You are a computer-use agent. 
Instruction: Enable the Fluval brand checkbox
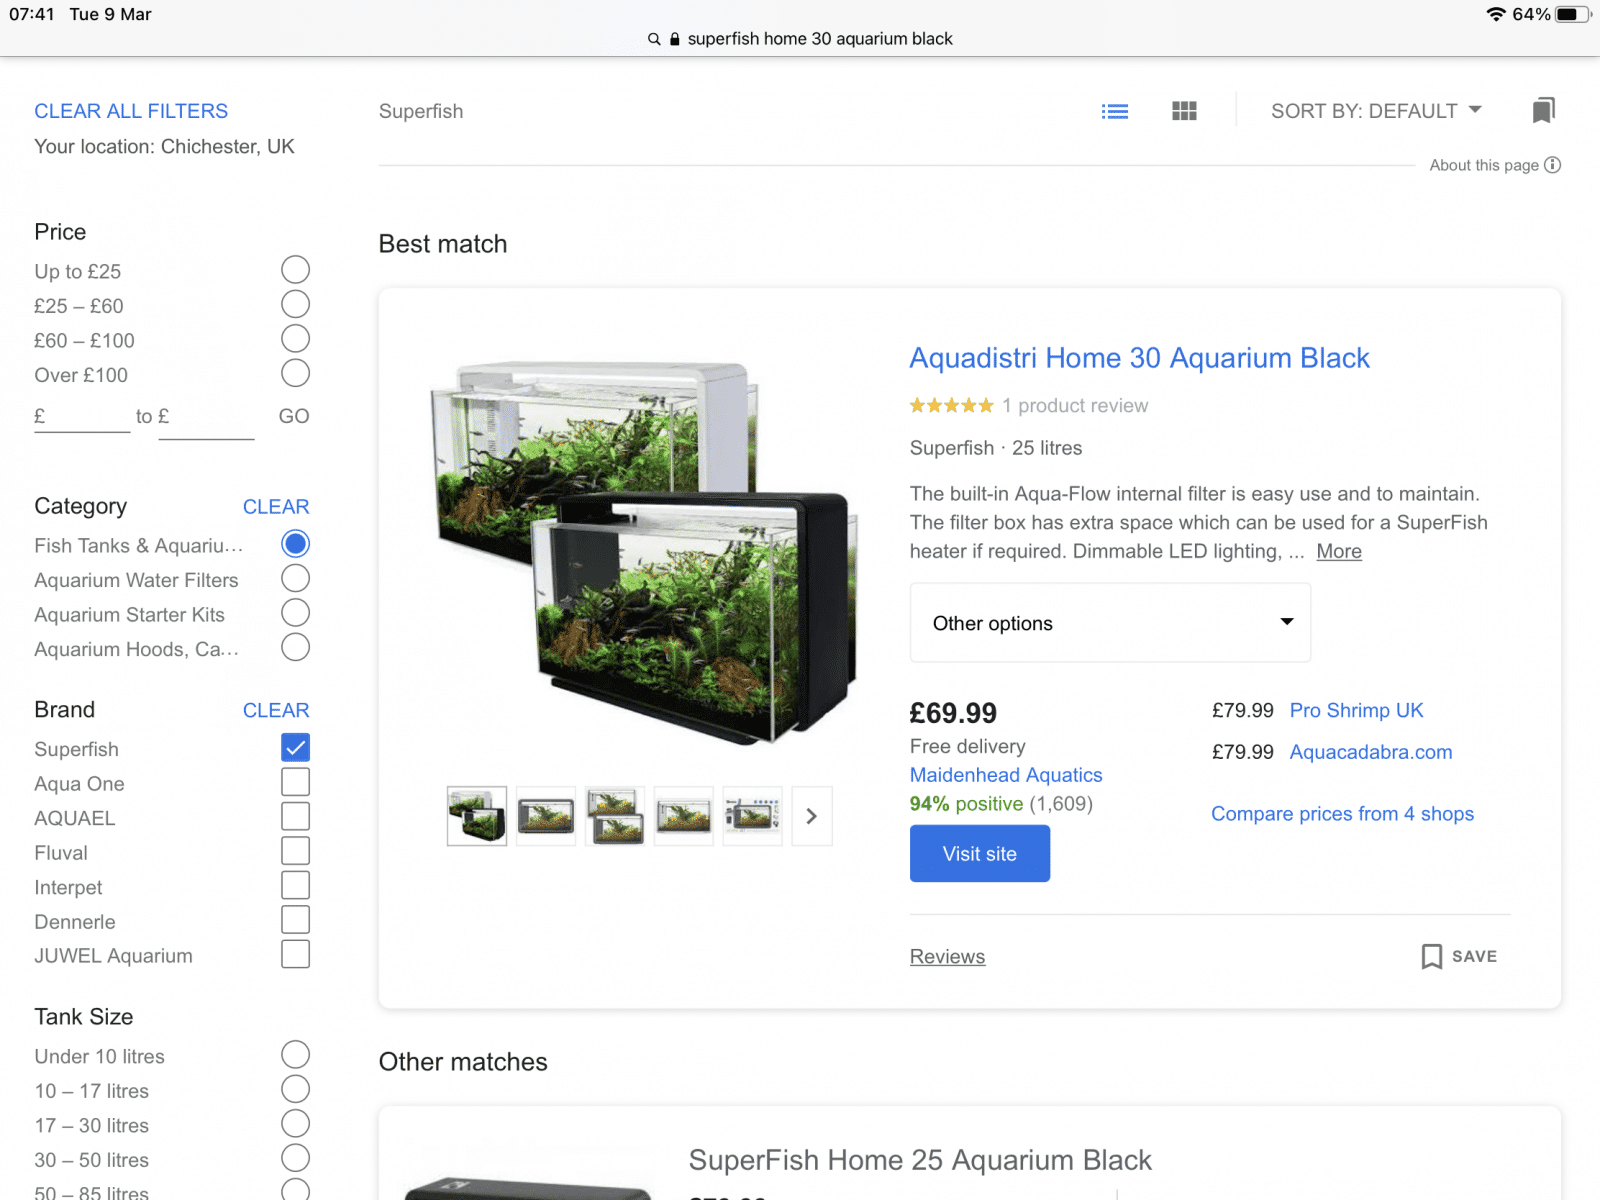(x=295, y=851)
